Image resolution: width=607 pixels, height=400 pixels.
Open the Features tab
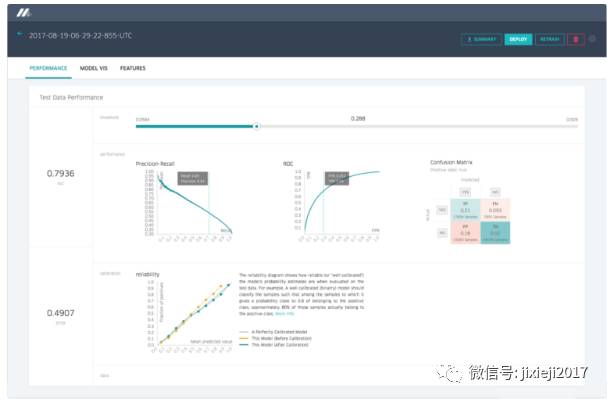(133, 68)
